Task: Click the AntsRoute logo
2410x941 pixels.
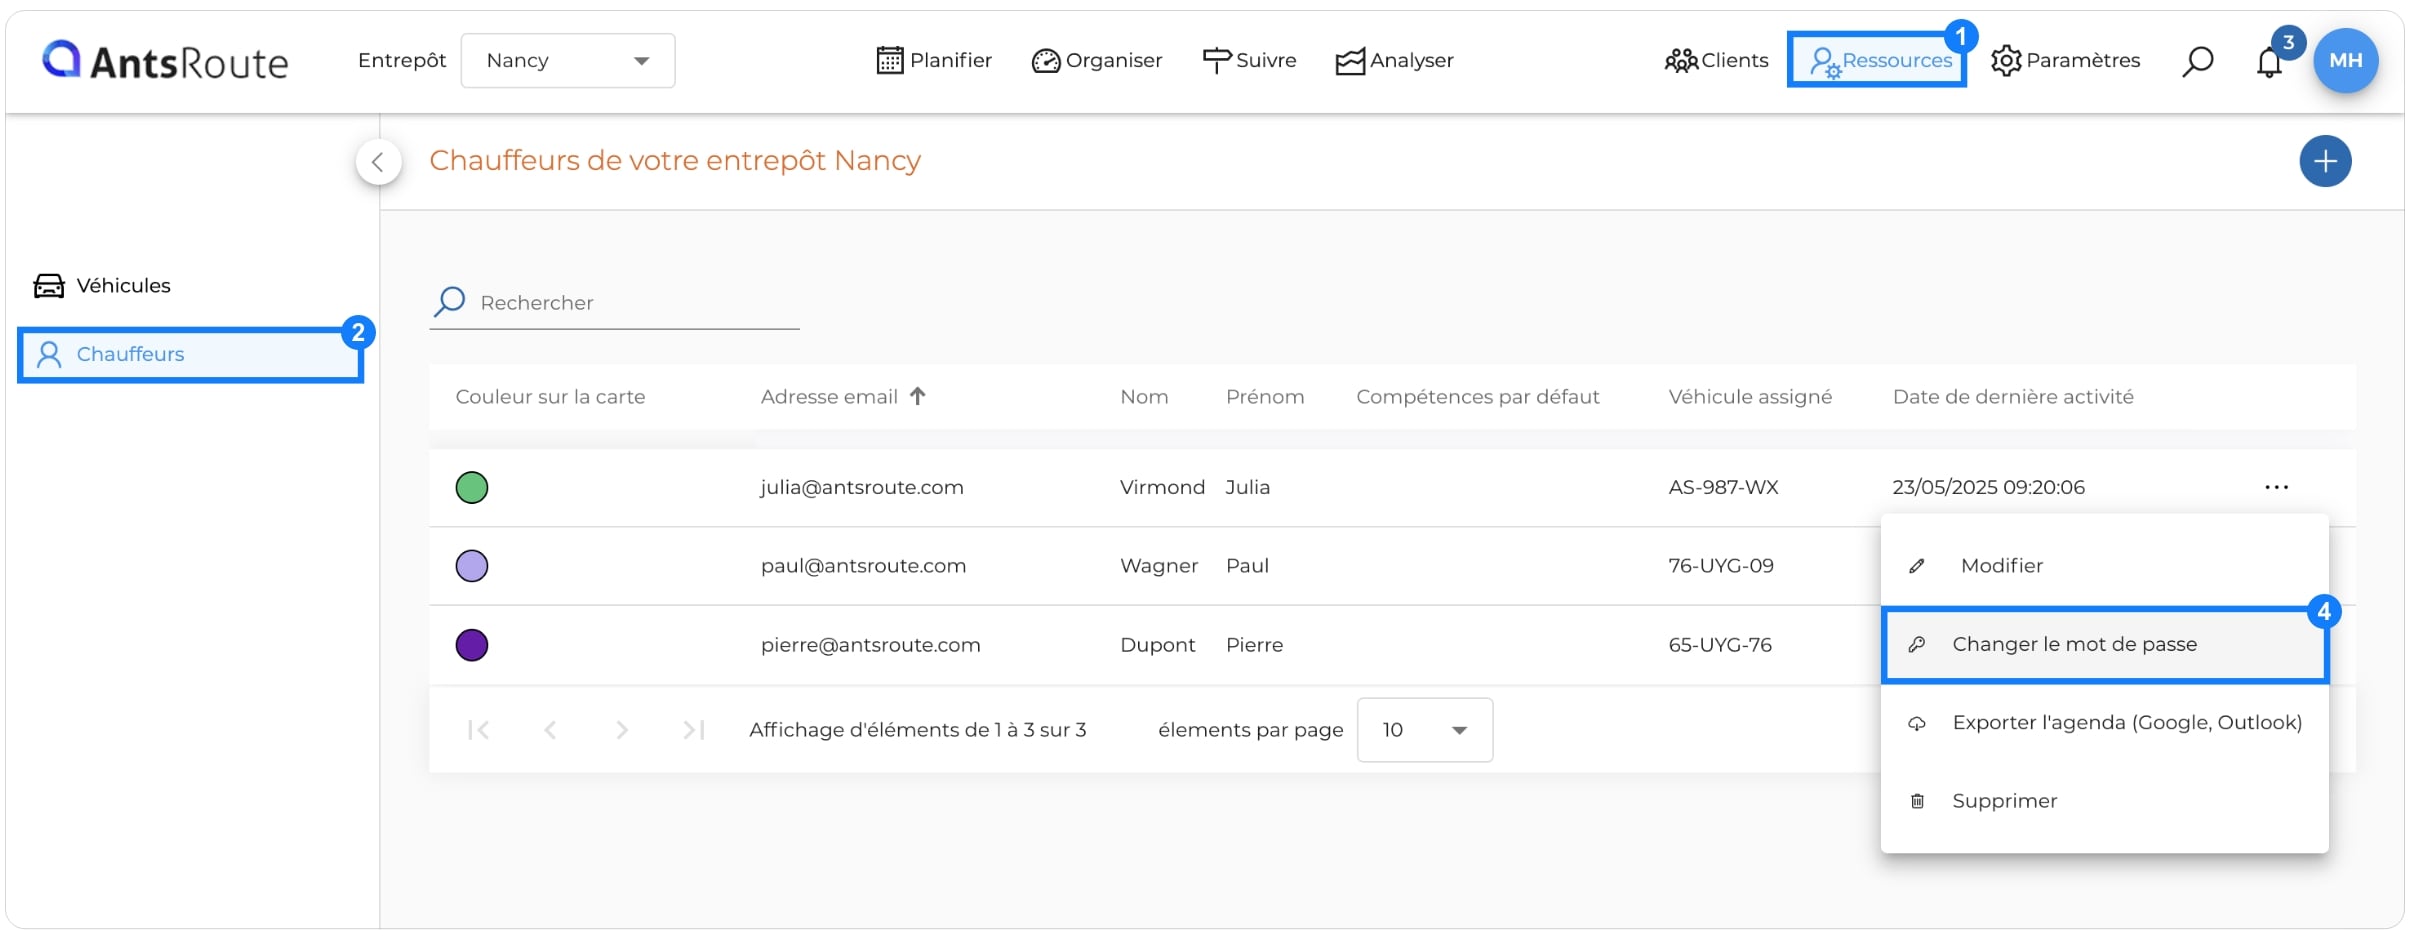Action: point(165,61)
